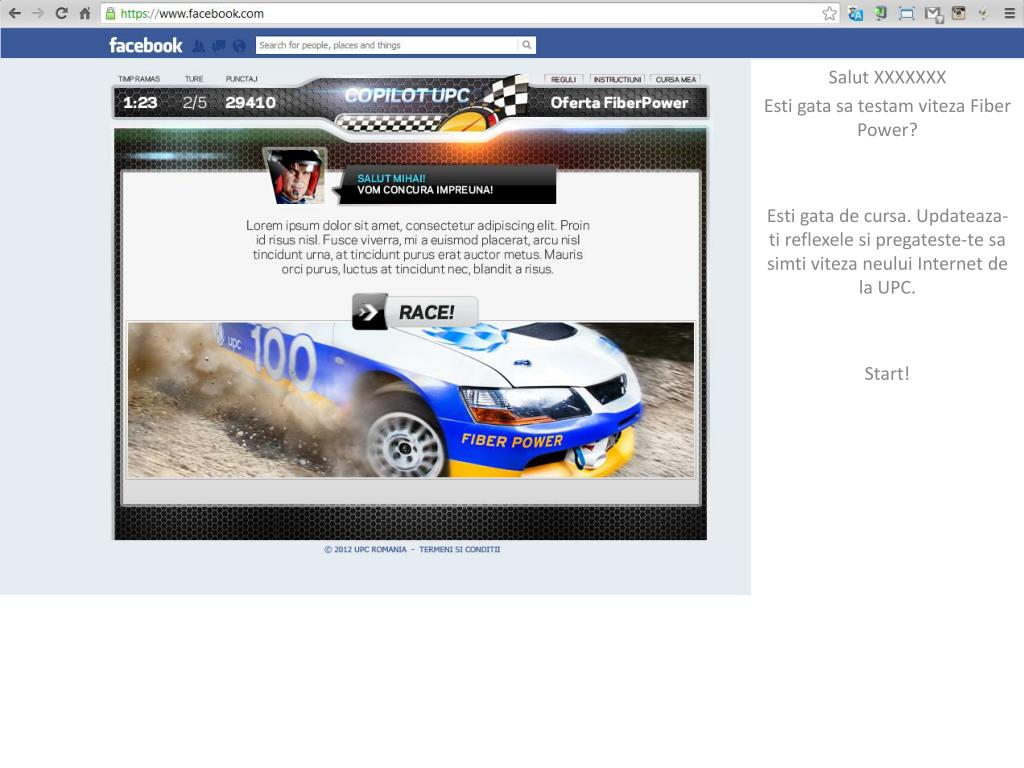Click the browser forward arrow
The width and height of the screenshot is (1024, 768).
[38, 13]
